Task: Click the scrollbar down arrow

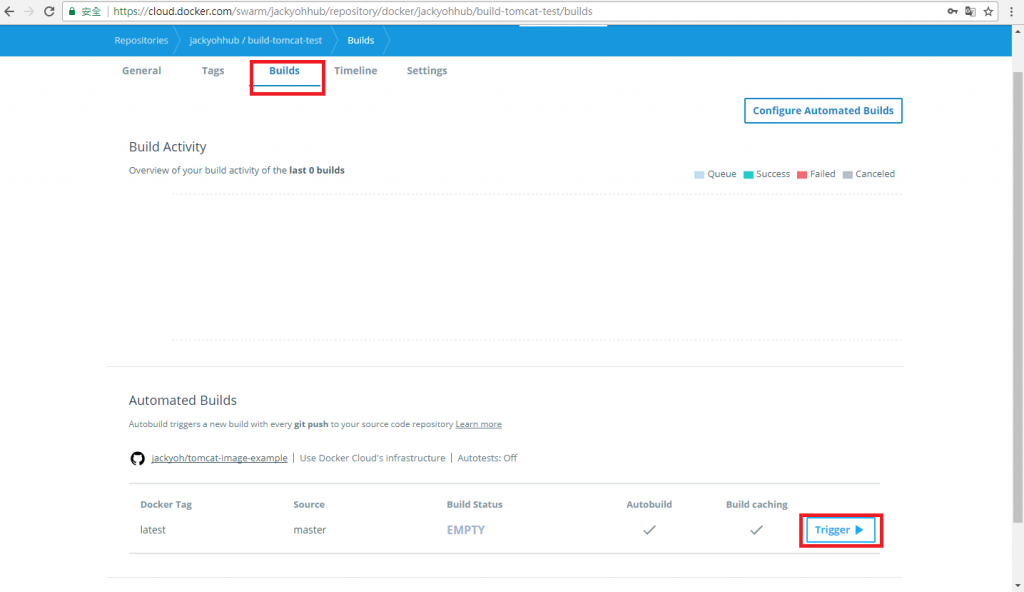Action: click(x=1017, y=585)
